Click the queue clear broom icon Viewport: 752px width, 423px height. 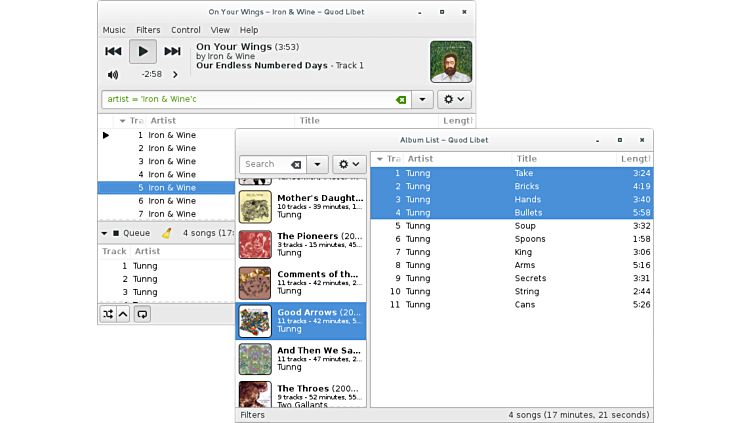(x=166, y=233)
